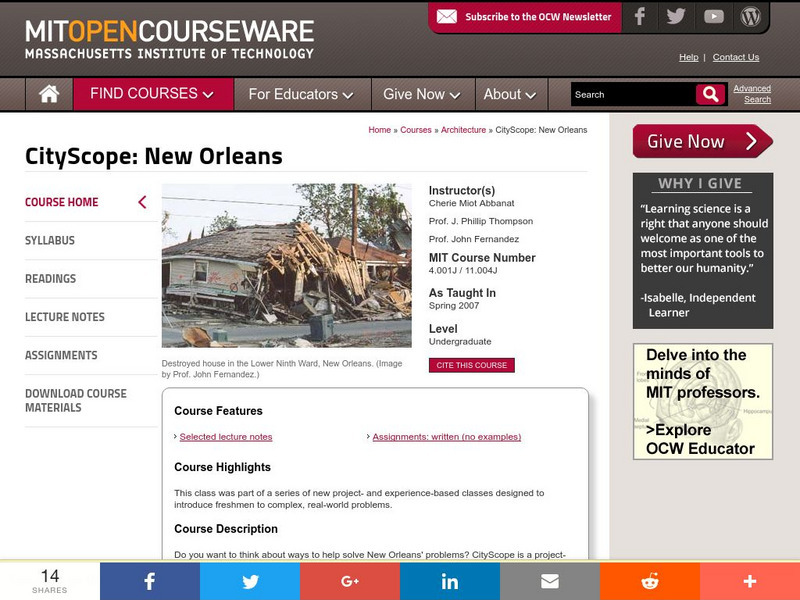Open the Help link
The width and height of the screenshot is (800, 600).
688,57
